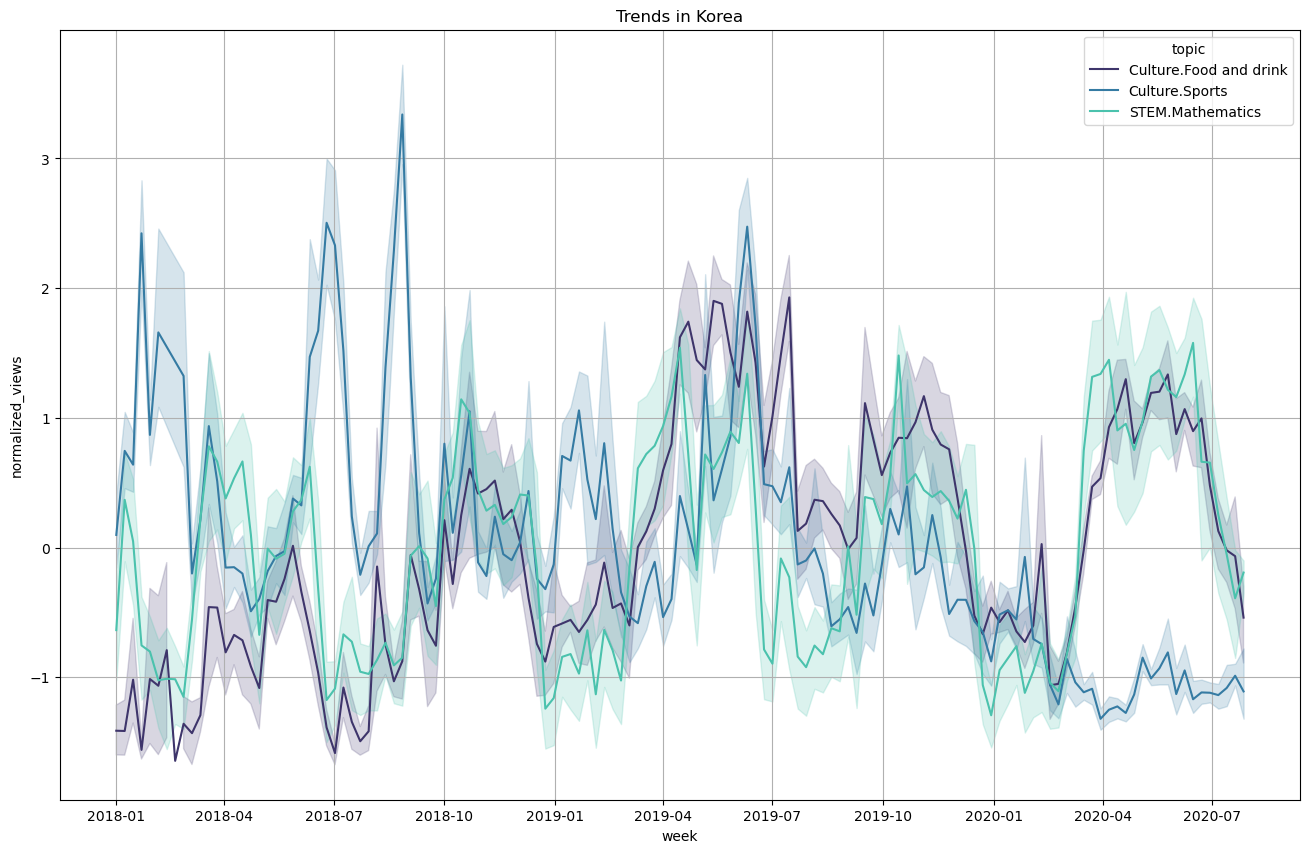Screen dimensions: 1309x853
Task: Click the teal STEM.Mathematics legend line
Action: tap(1105, 112)
